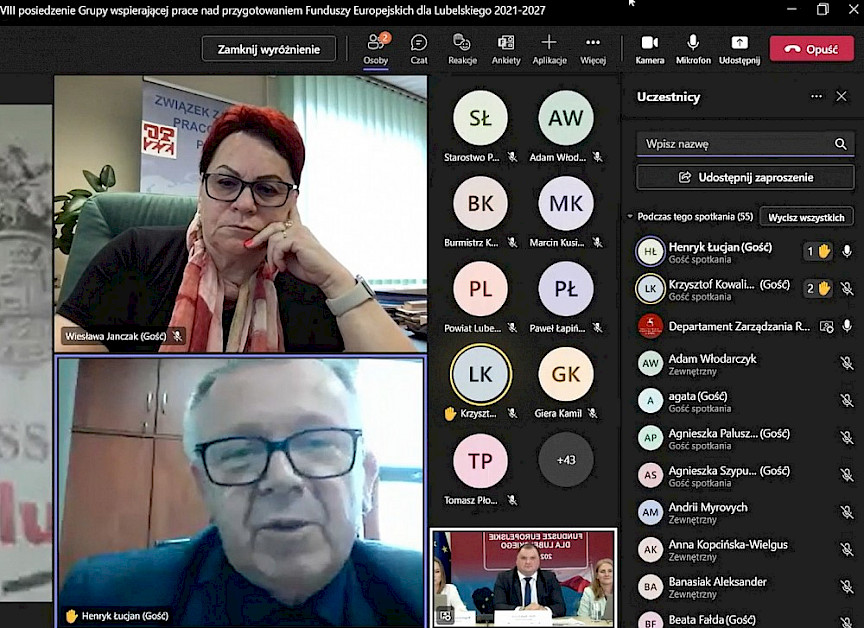This screenshot has height=628, width=864.
Task: Click the Udostępnij zaproszenie button
Action: point(745,177)
